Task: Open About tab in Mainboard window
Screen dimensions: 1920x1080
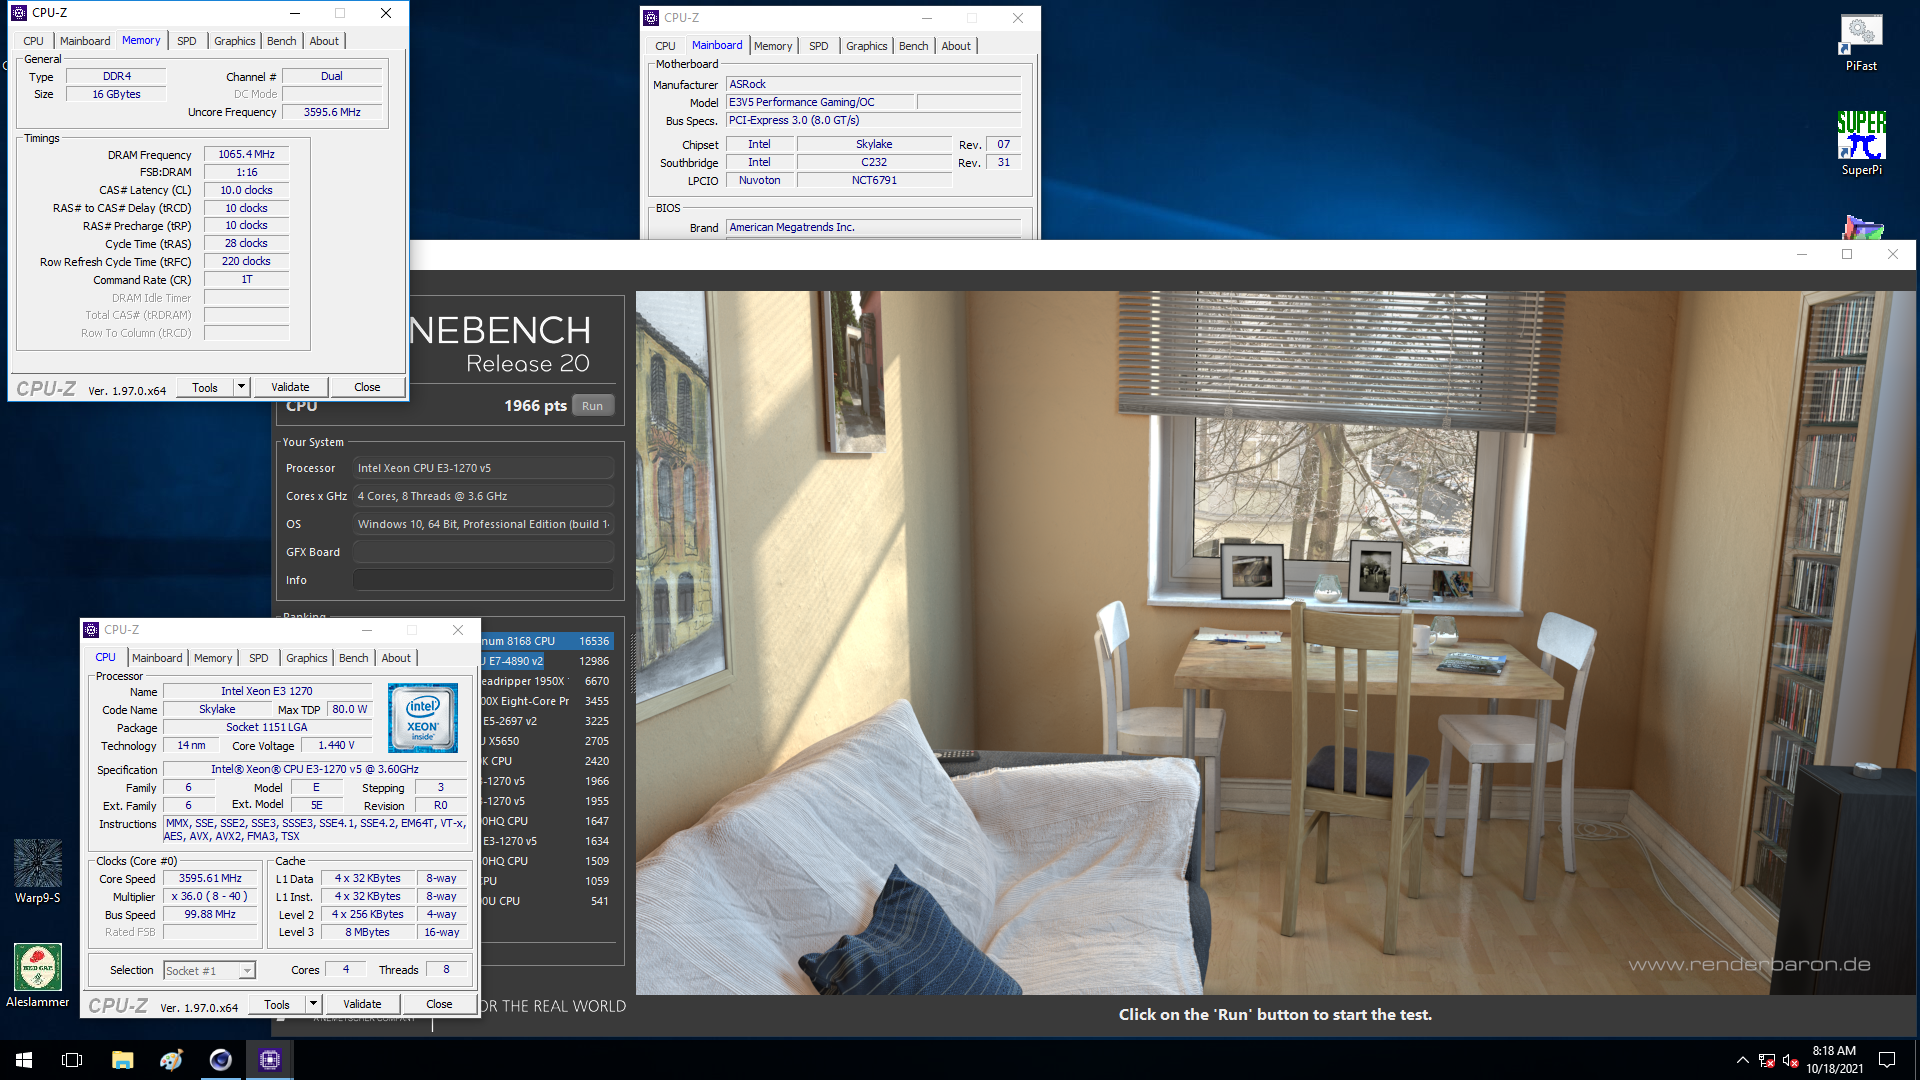Action: coord(956,46)
